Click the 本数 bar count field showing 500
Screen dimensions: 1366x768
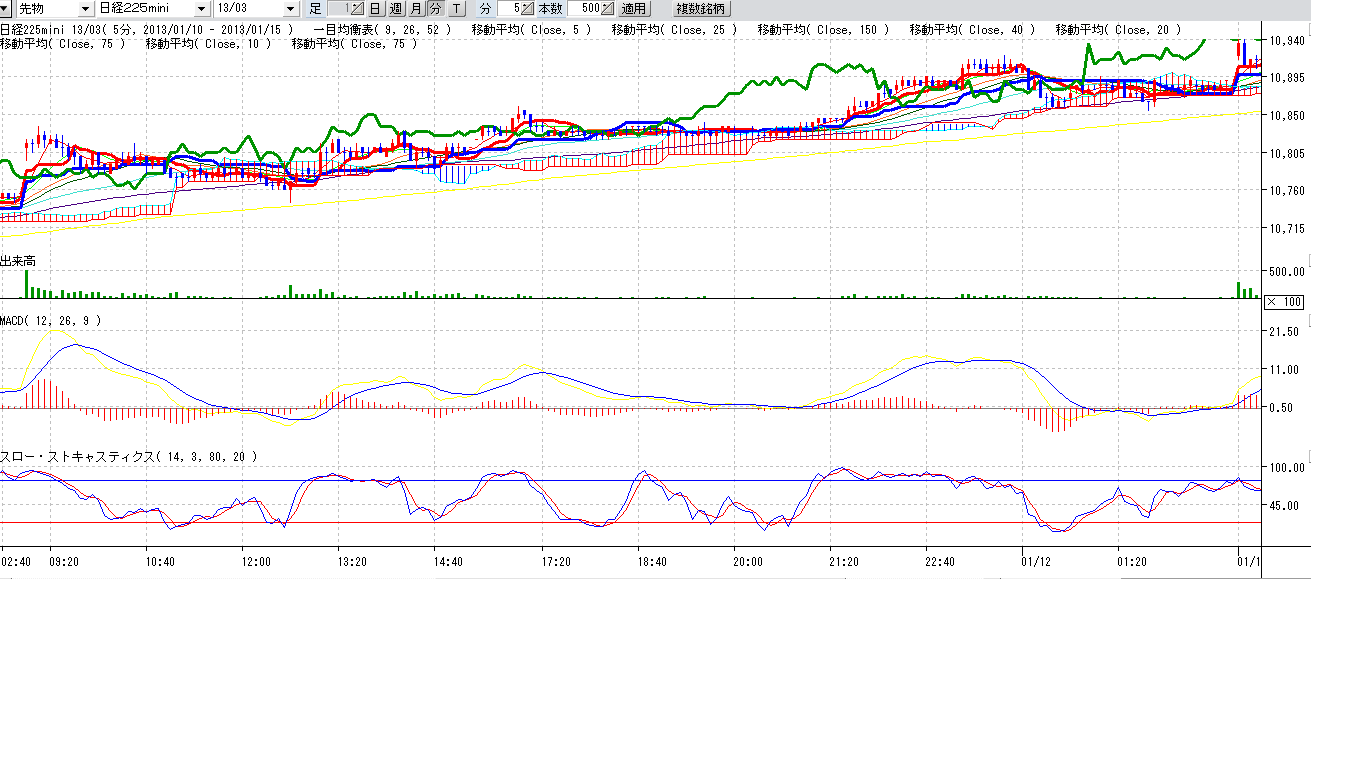(x=584, y=9)
